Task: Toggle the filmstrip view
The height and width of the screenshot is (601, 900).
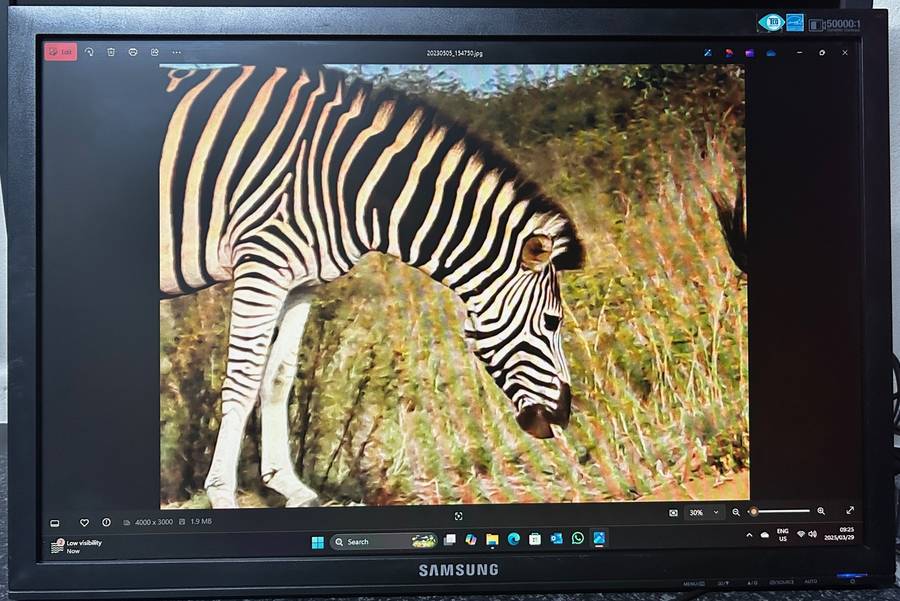Action: click(55, 522)
